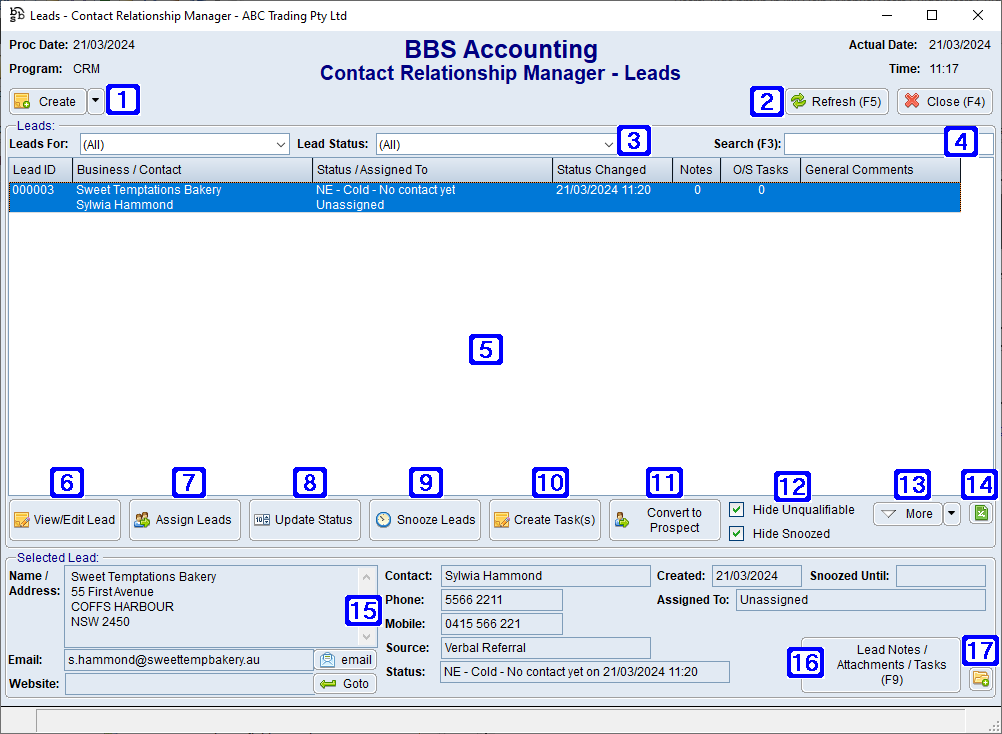This screenshot has width=1002, height=734.
Task: Open Lead Notes / Attachments / Tasks
Action: pos(880,664)
